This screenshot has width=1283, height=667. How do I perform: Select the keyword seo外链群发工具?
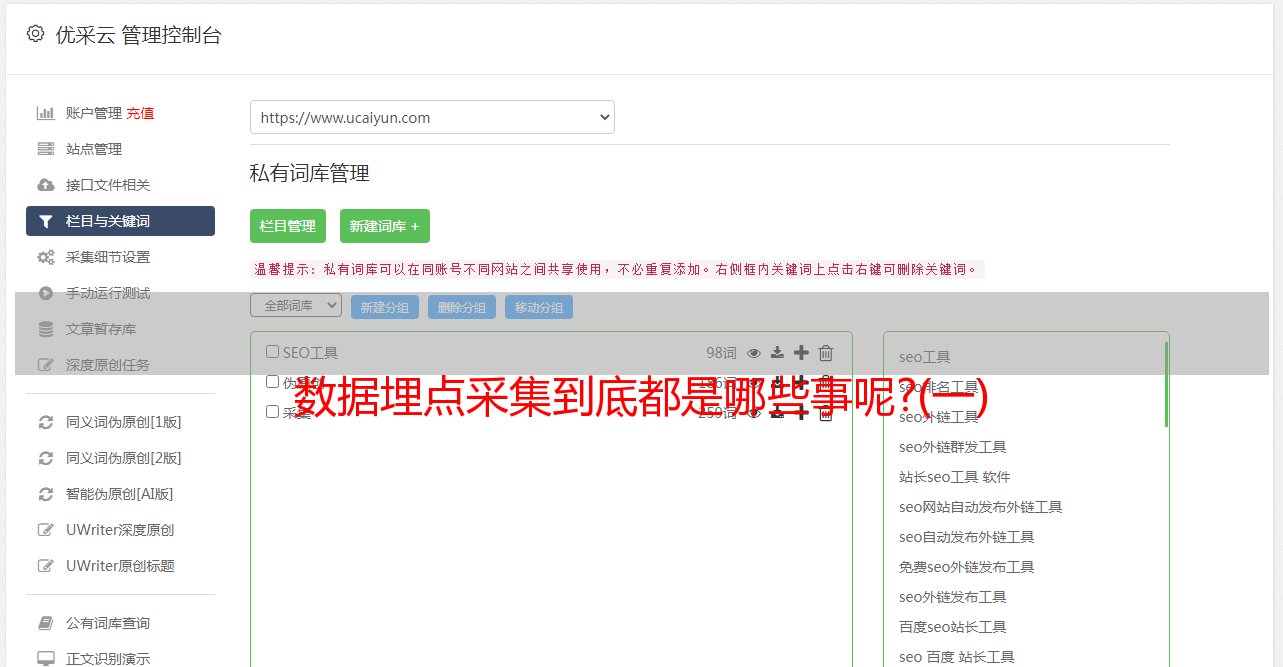(953, 447)
